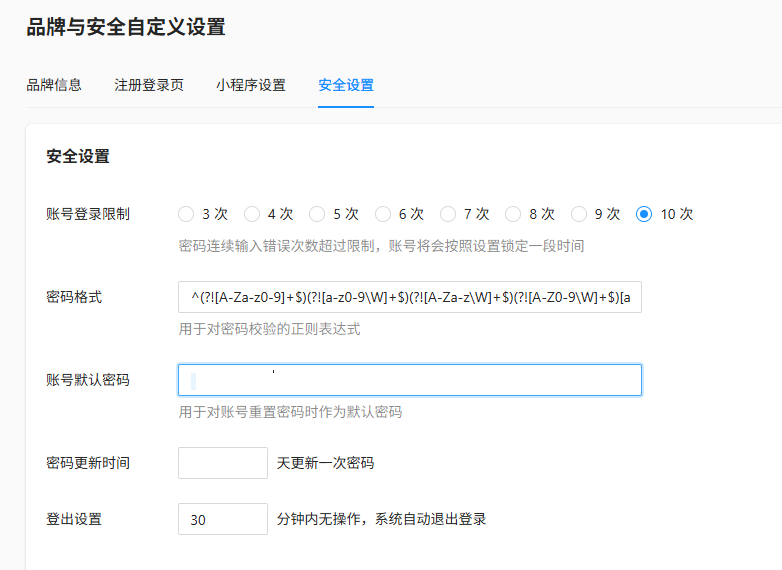
Task: Click the 安全设置 section heading
Action: point(78,156)
